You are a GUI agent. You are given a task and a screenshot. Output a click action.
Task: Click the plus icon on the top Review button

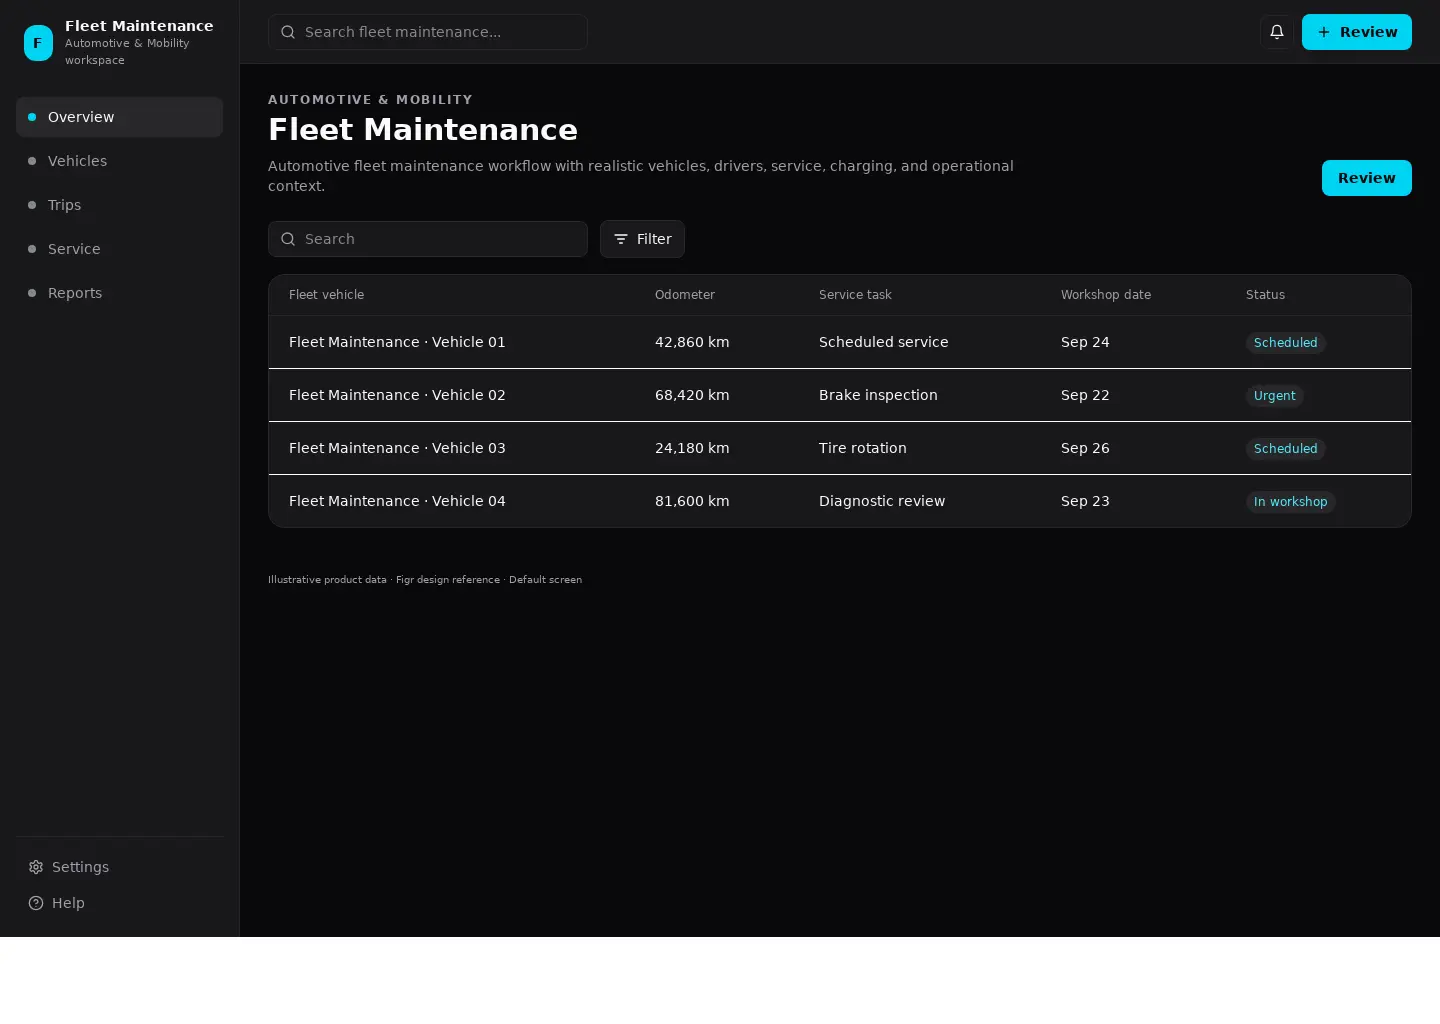[1324, 32]
